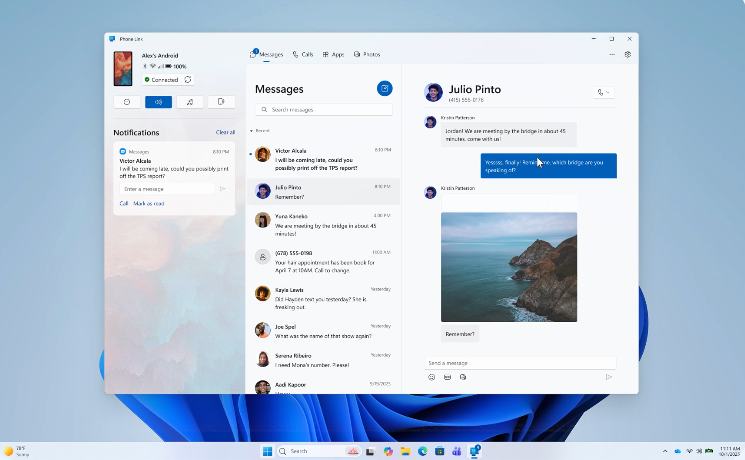Screen dimensions: 745x460
Task: Open Kayla Lewis conversation
Action: pyautogui.click(x=323, y=298)
